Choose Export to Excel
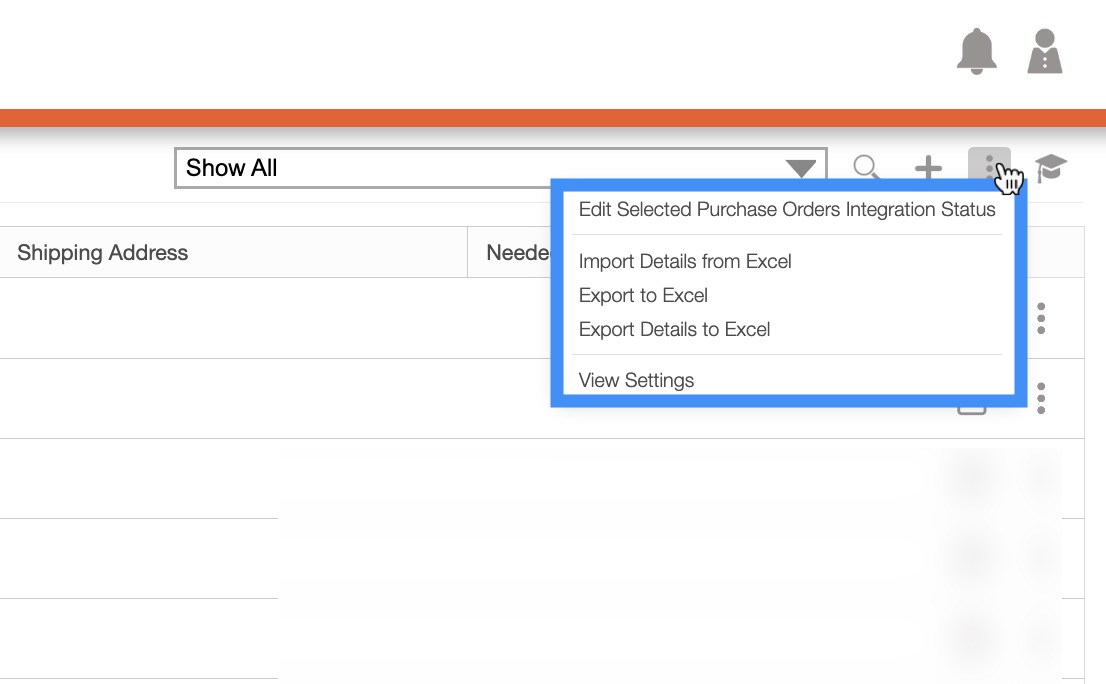 pos(643,296)
